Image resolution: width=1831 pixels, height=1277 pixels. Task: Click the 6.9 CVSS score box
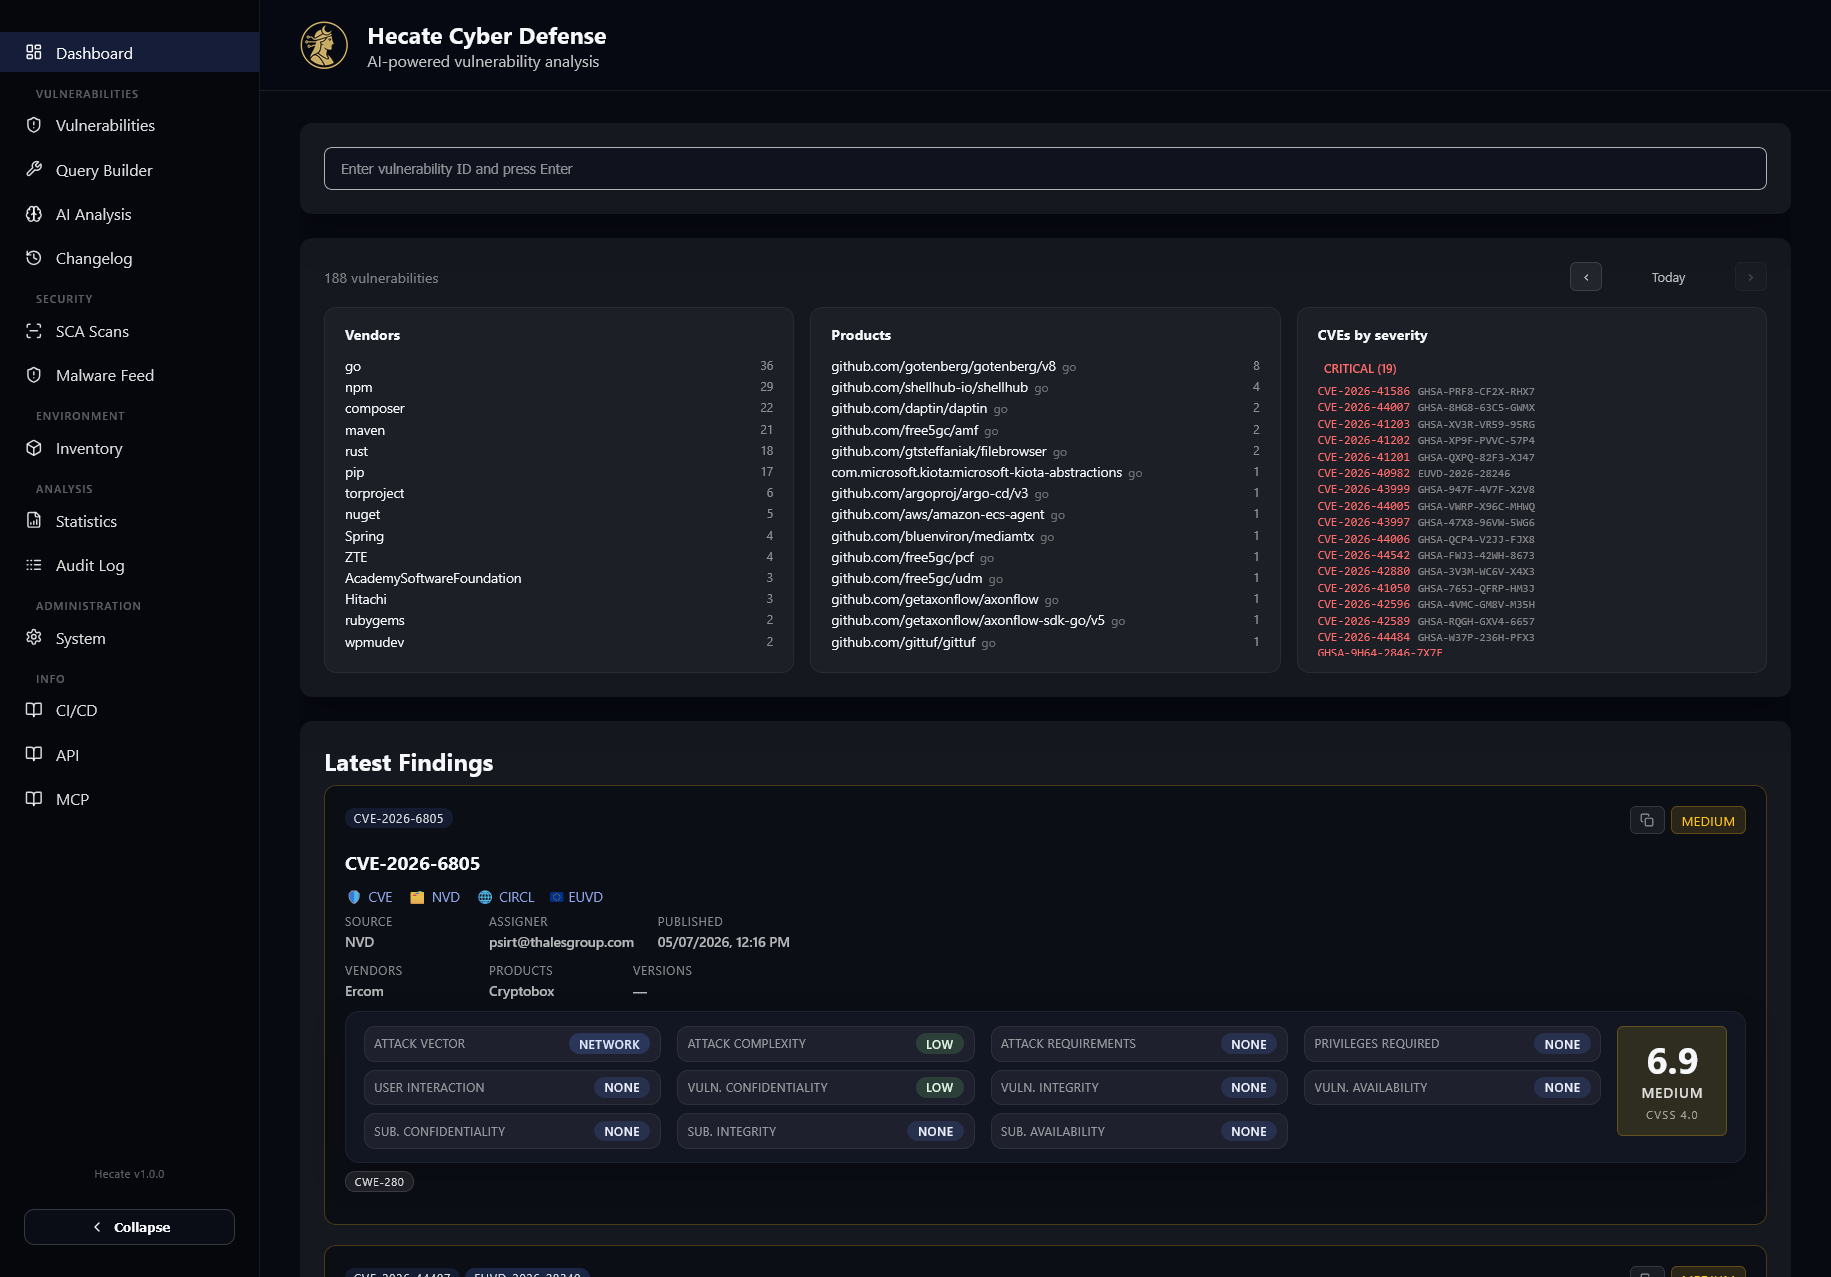coord(1672,1081)
